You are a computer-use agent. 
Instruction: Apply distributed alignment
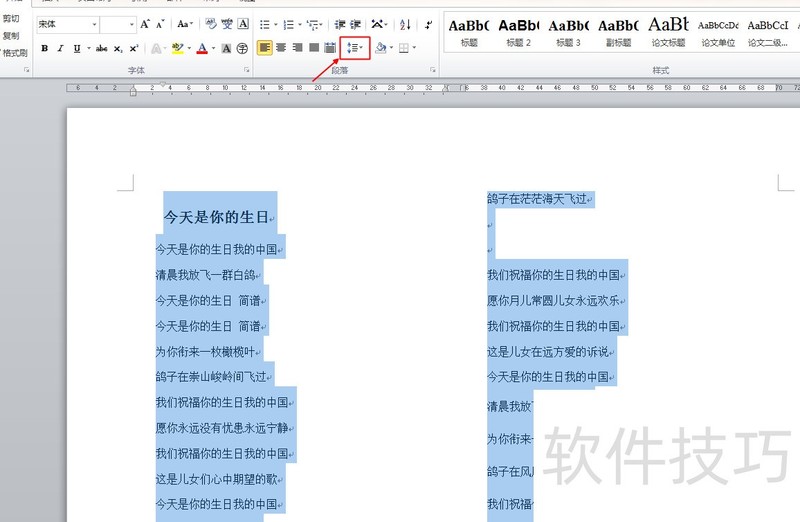coord(330,48)
